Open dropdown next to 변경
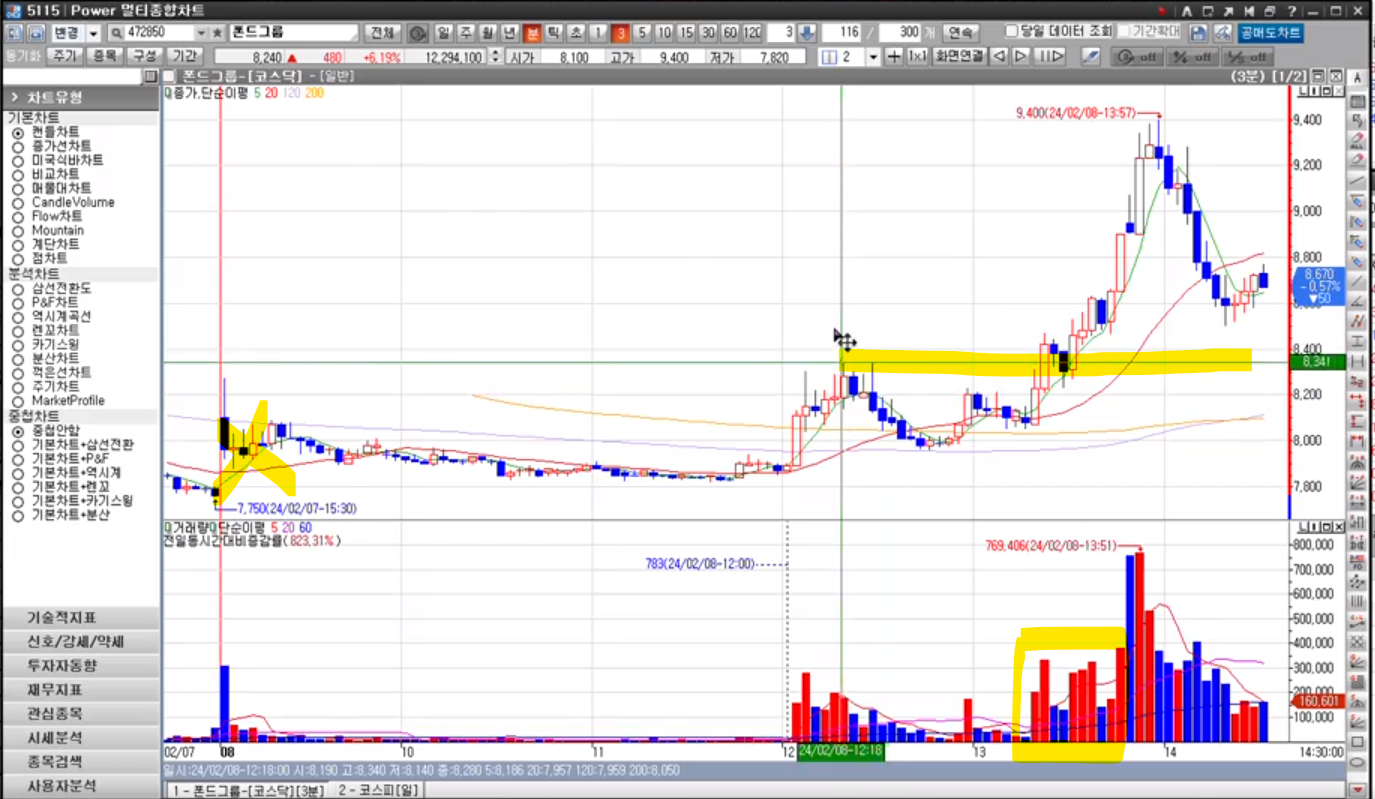This screenshot has height=799, width=1375. (93, 33)
